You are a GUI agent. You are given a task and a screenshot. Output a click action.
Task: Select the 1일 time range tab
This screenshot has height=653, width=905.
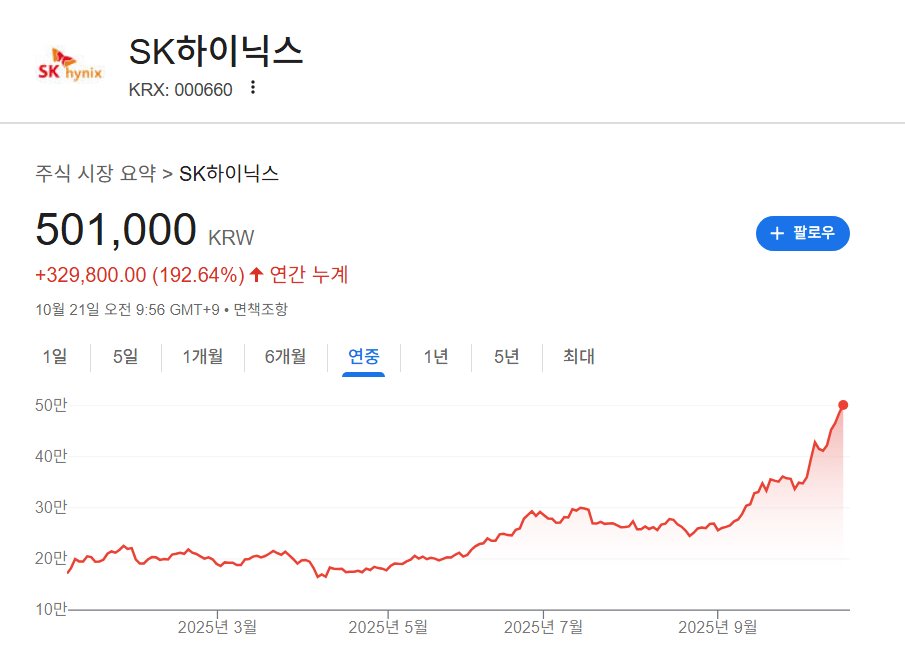click(55, 356)
